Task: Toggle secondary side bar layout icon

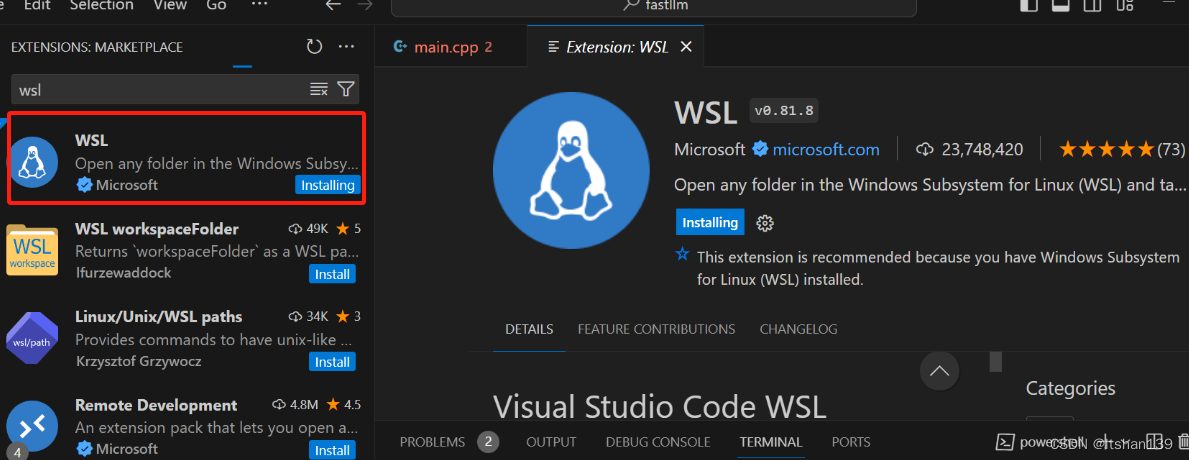Action: click(x=1092, y=6)
